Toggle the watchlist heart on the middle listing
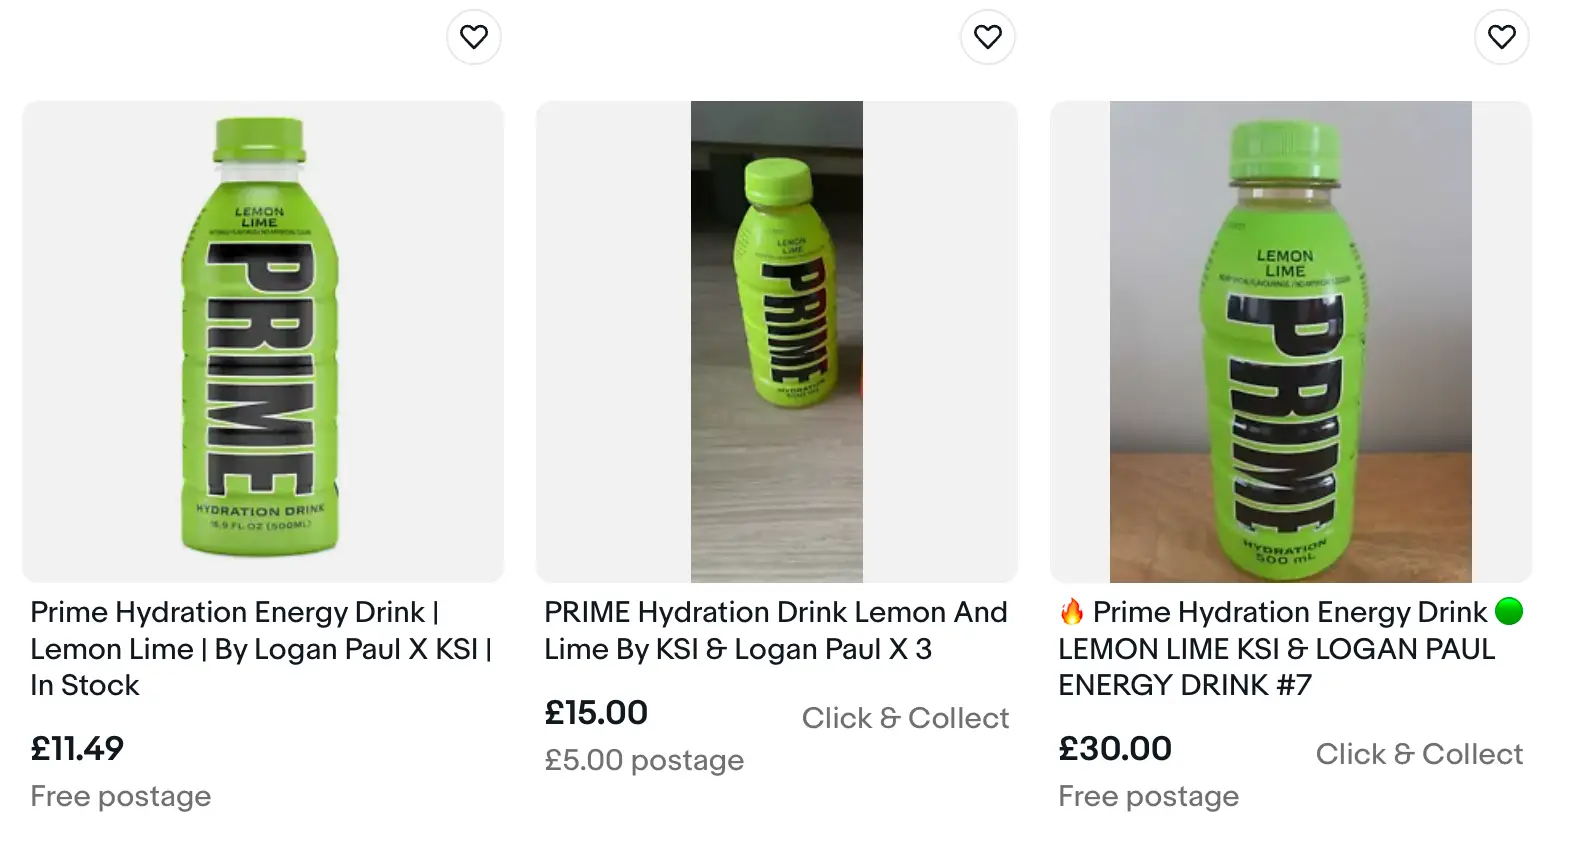This screenshot has height=852, width=1594. pyautogui.click(x=988, y=36)
